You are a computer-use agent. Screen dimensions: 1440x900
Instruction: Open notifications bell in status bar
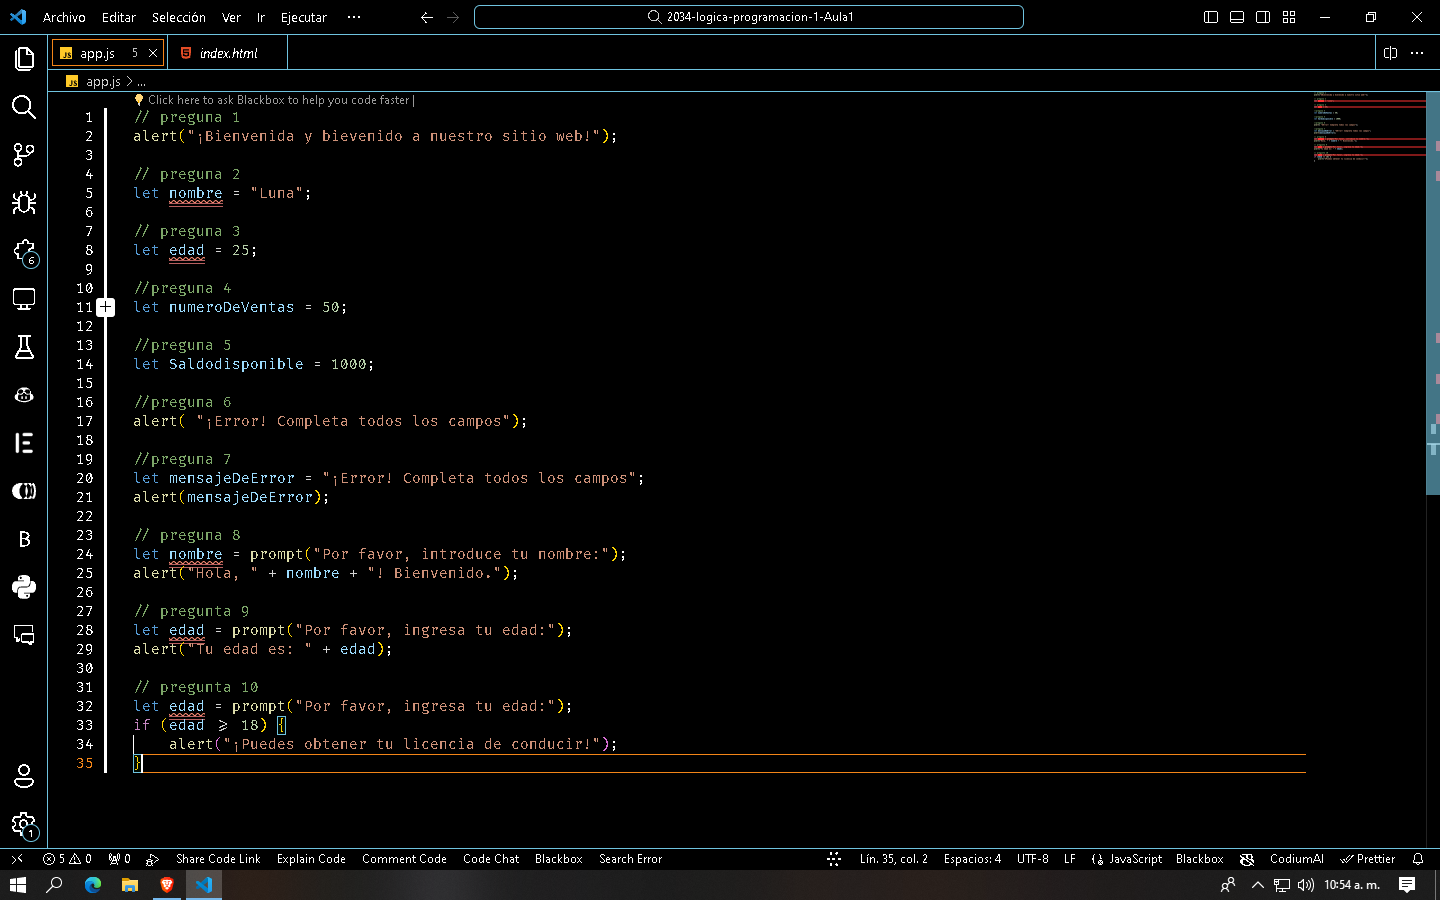1418,859
